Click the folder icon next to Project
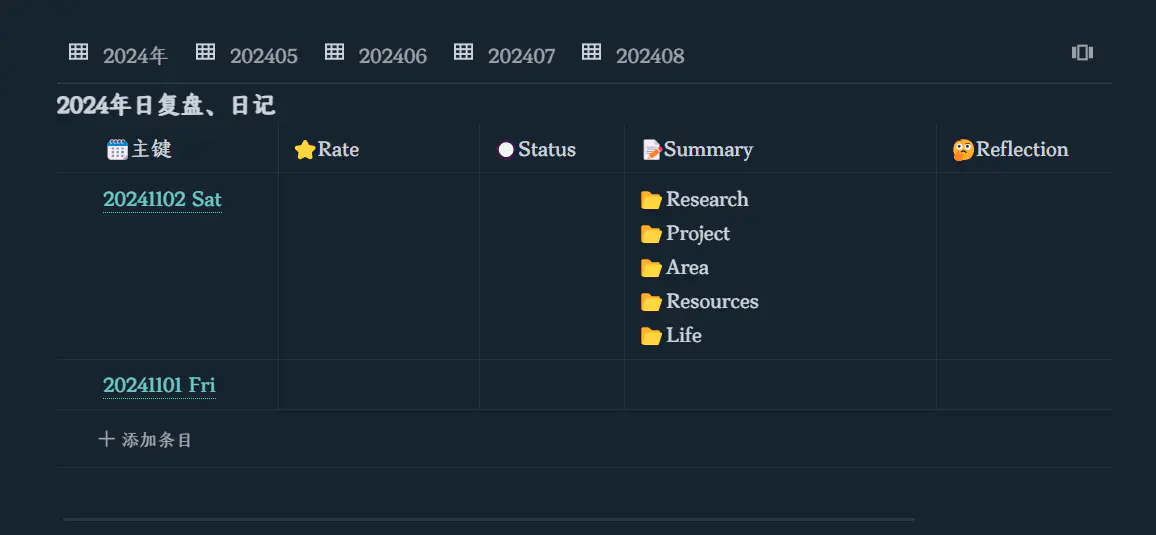The width and height of the screenshot is (1156, 535). (651, 234)
